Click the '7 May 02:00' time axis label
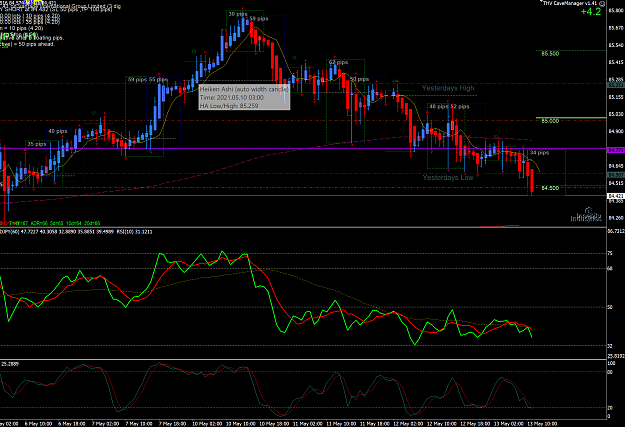The height and width of the screenshot is (427, 625). 106,423
